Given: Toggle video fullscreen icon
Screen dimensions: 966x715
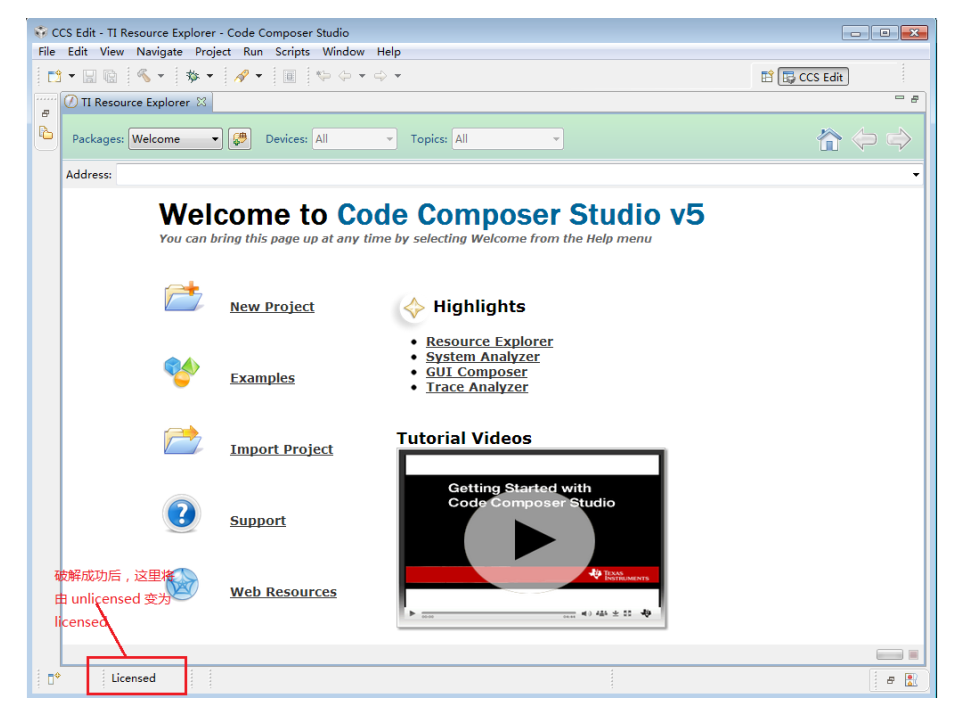Looking at the screenshot, I should (x=627, y=613).
